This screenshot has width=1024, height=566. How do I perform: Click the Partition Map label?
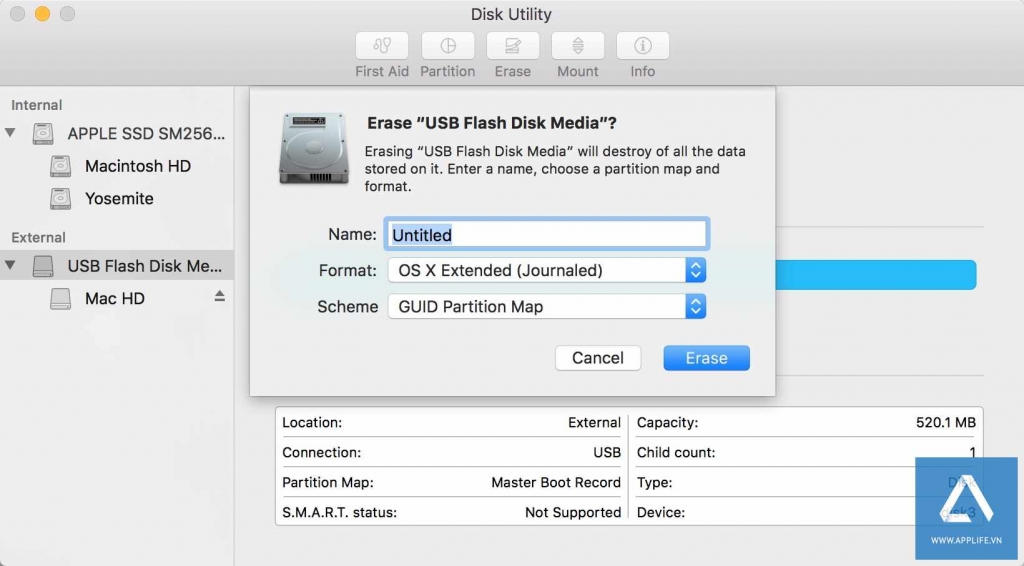coord(328,482)
